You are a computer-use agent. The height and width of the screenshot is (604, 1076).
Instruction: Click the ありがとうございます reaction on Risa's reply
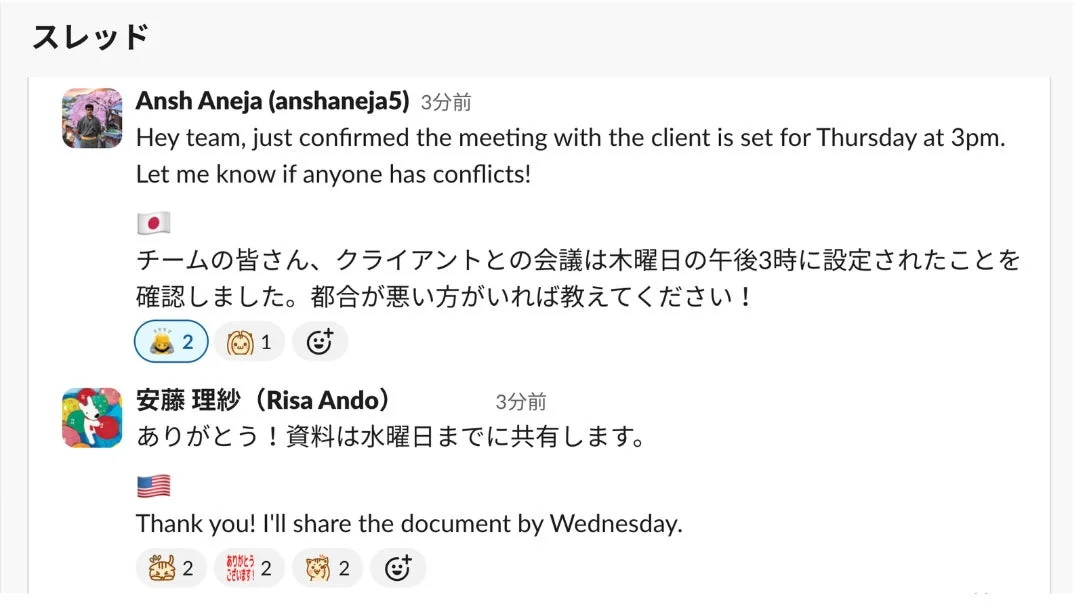coord(248,567)
